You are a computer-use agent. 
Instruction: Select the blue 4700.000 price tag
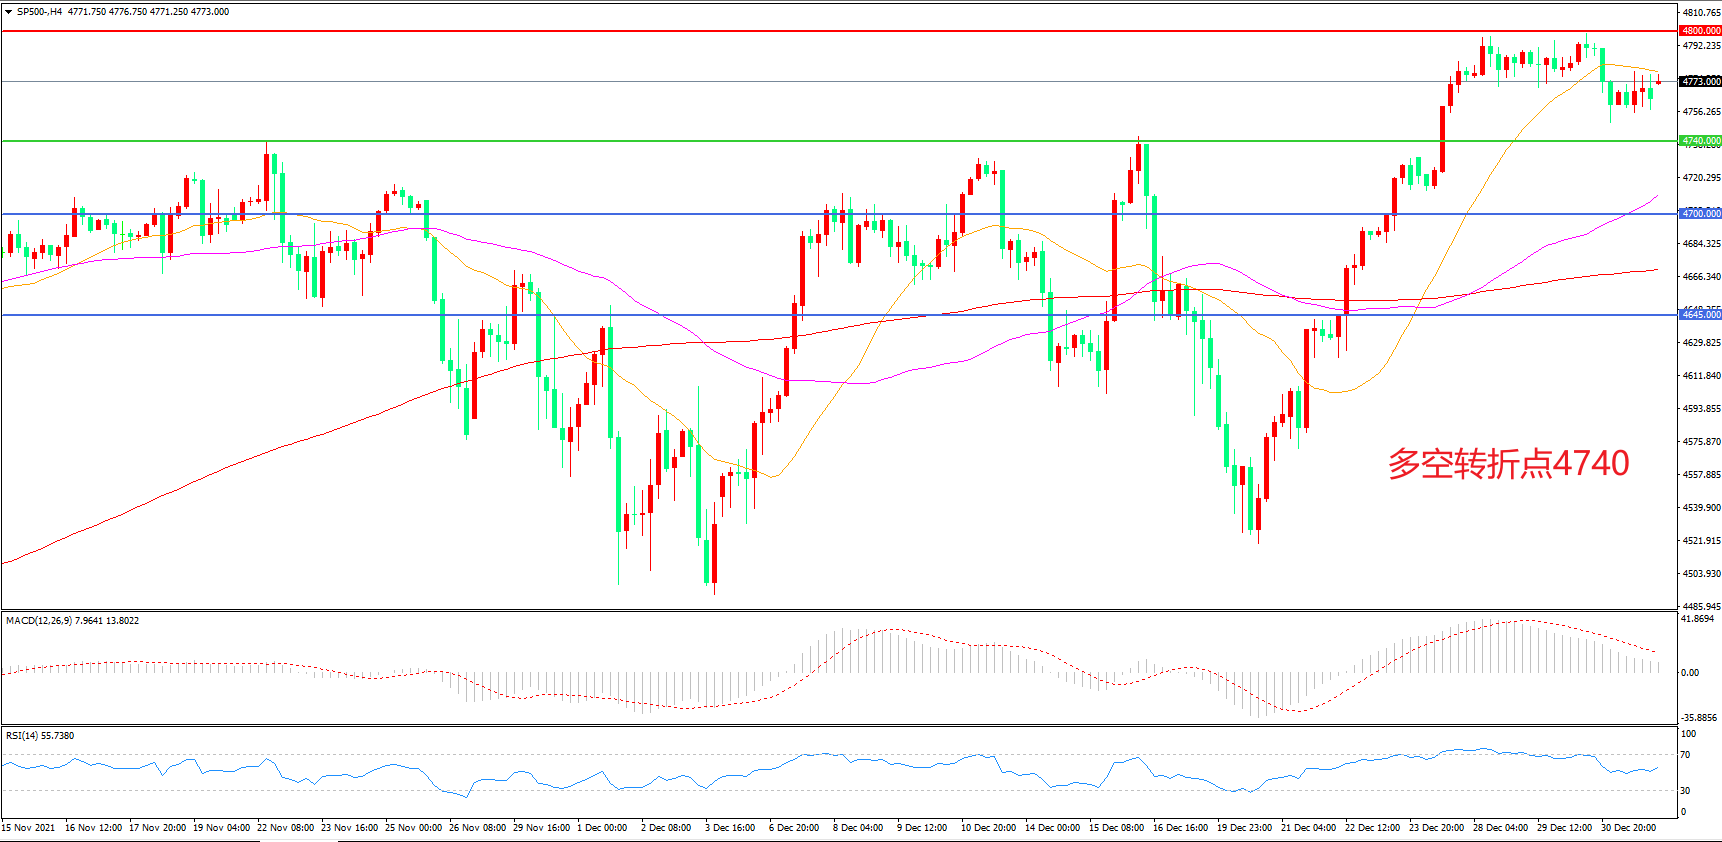point(1700,214)
